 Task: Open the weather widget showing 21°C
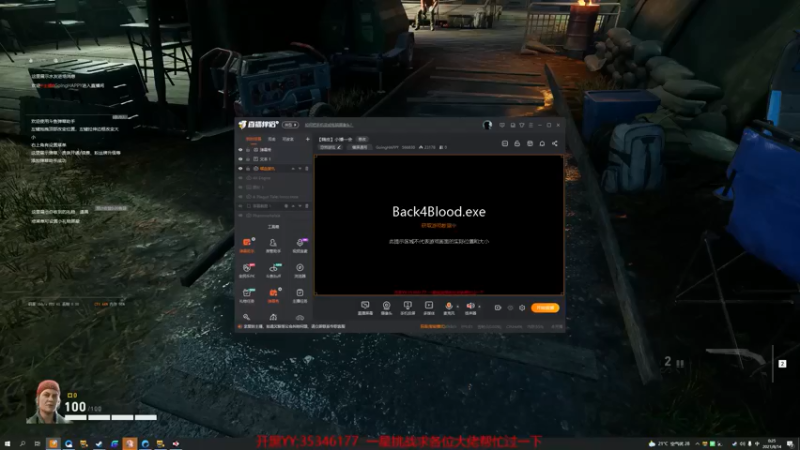(x=669, y=444)
